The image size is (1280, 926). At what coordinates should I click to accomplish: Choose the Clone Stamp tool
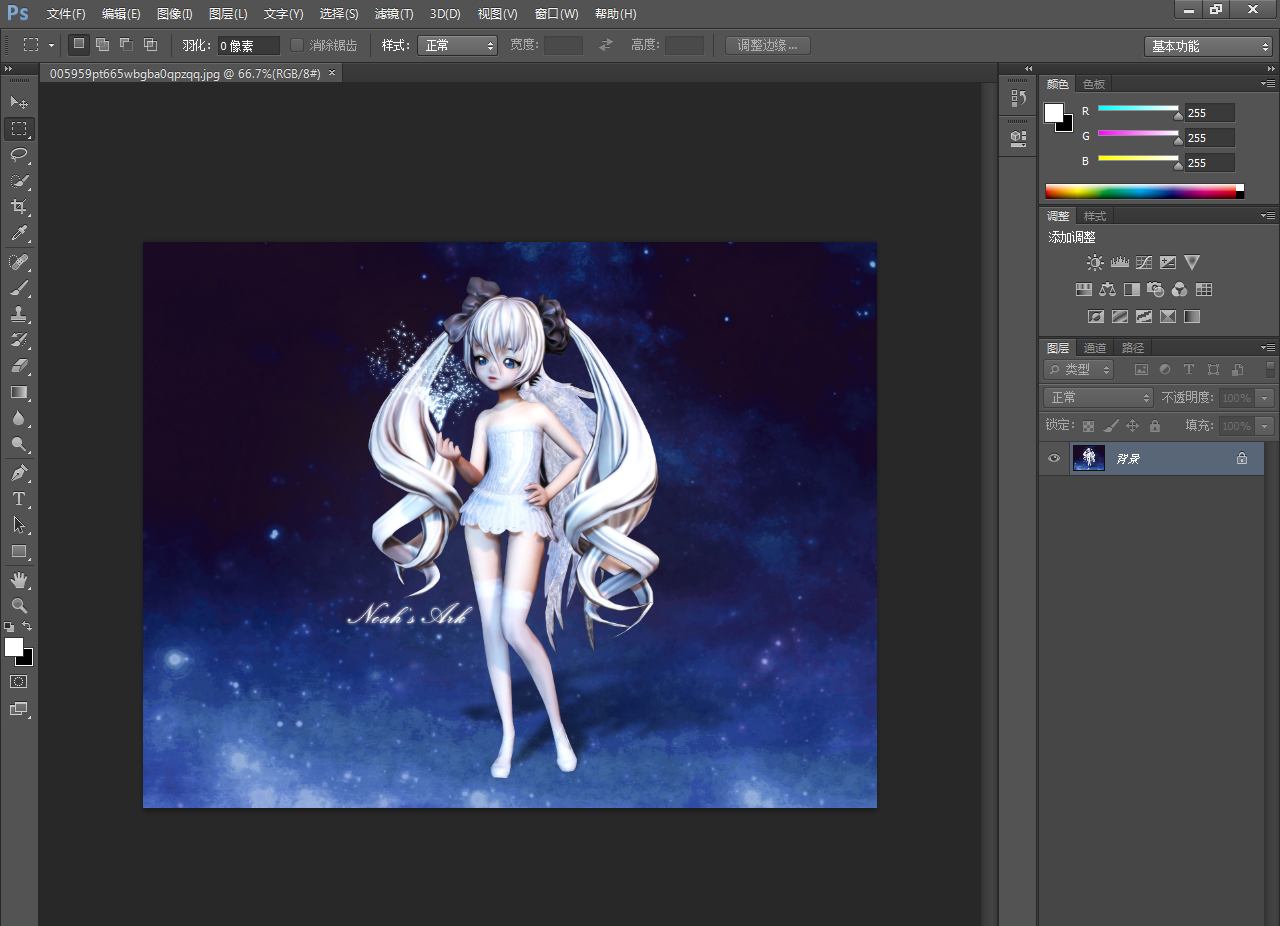pos(19,314)
